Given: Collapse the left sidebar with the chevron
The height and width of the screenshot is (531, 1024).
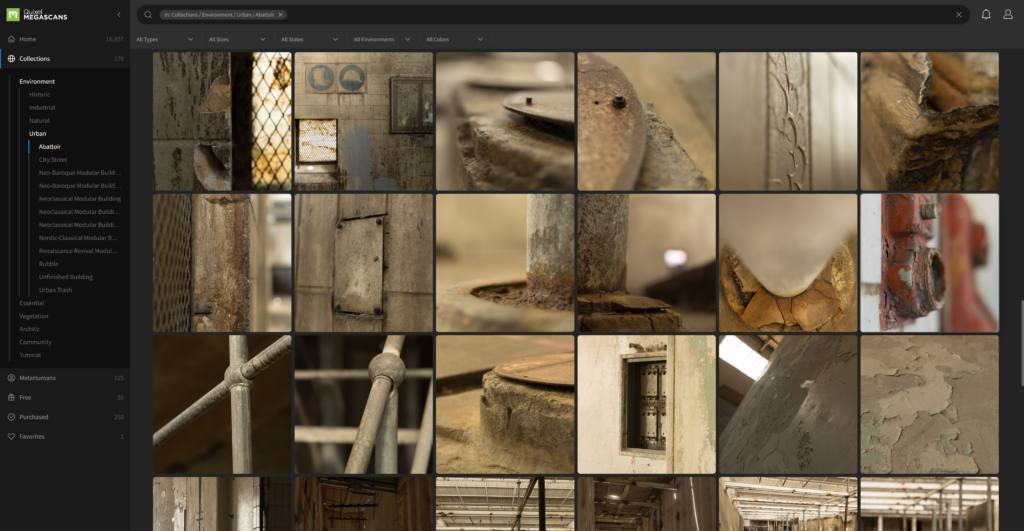Looking at the screenshot, I should [118, 14].
